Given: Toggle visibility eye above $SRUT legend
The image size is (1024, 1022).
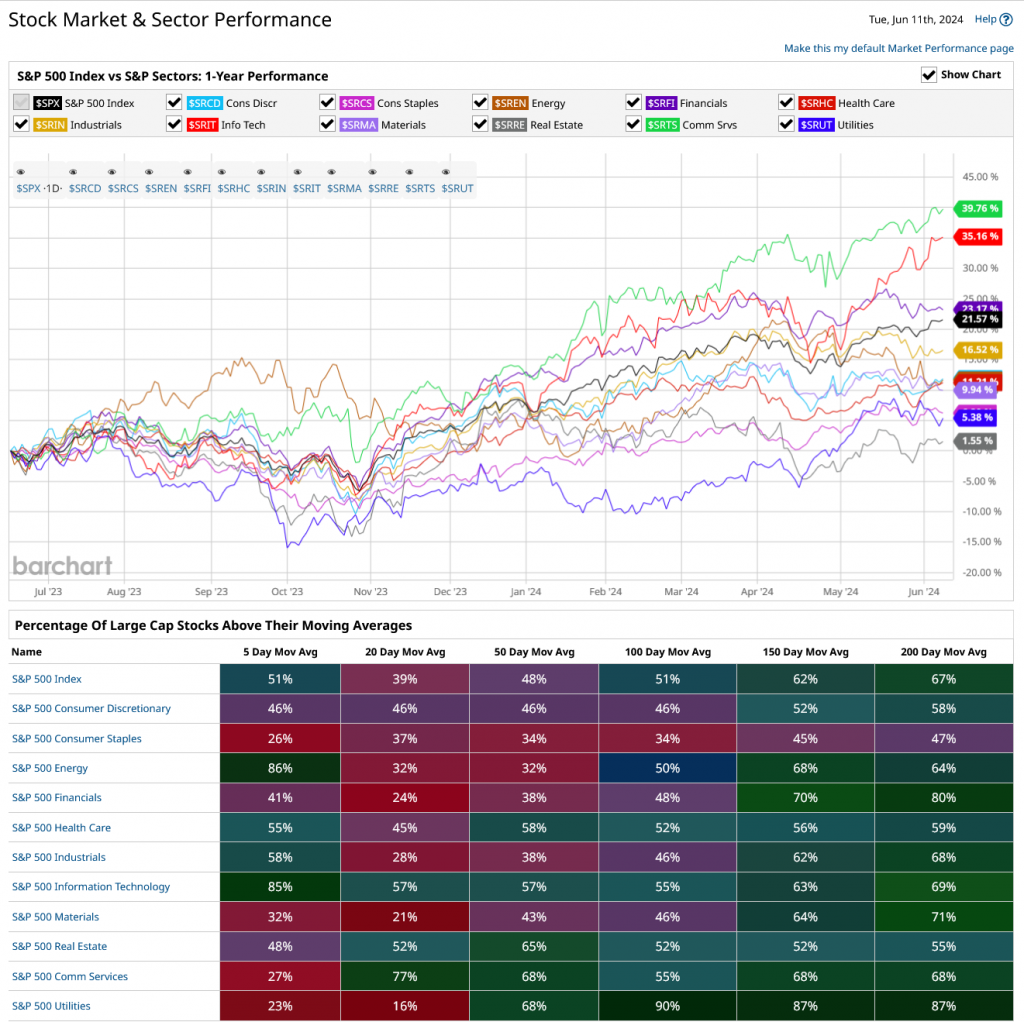Looking at the screenshot, I should [x=446, y=172].
